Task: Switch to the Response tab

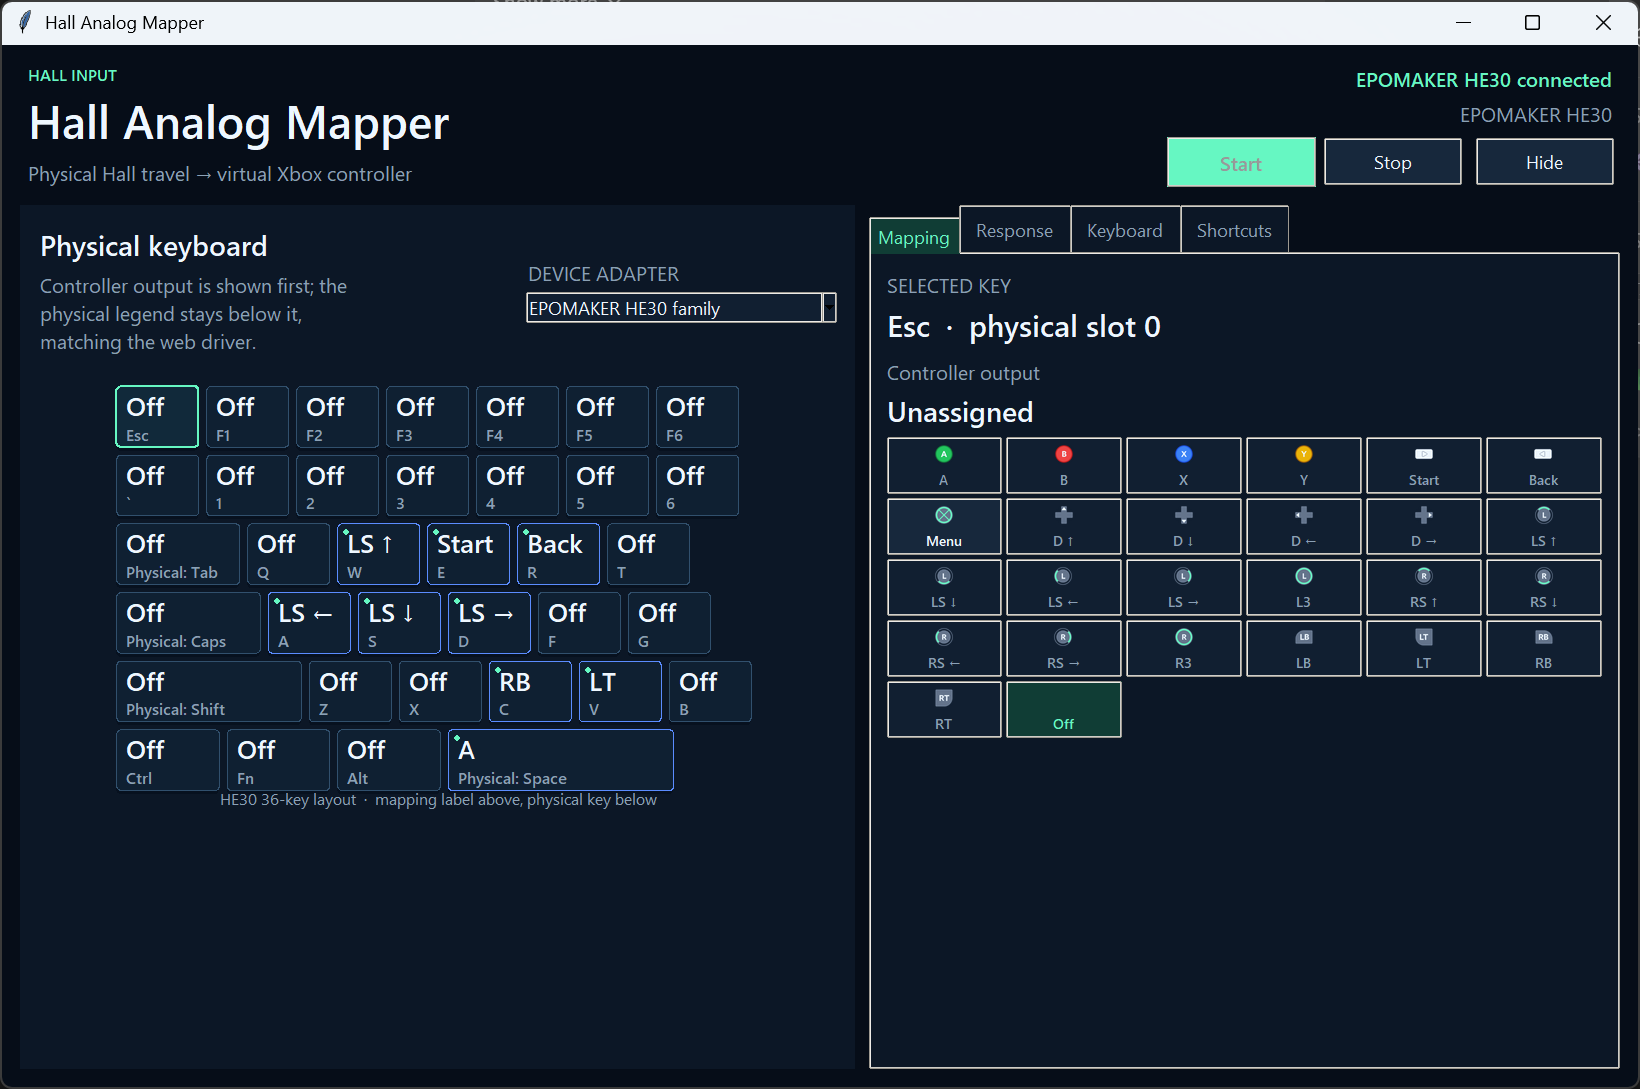Action: coord(1015,230)
